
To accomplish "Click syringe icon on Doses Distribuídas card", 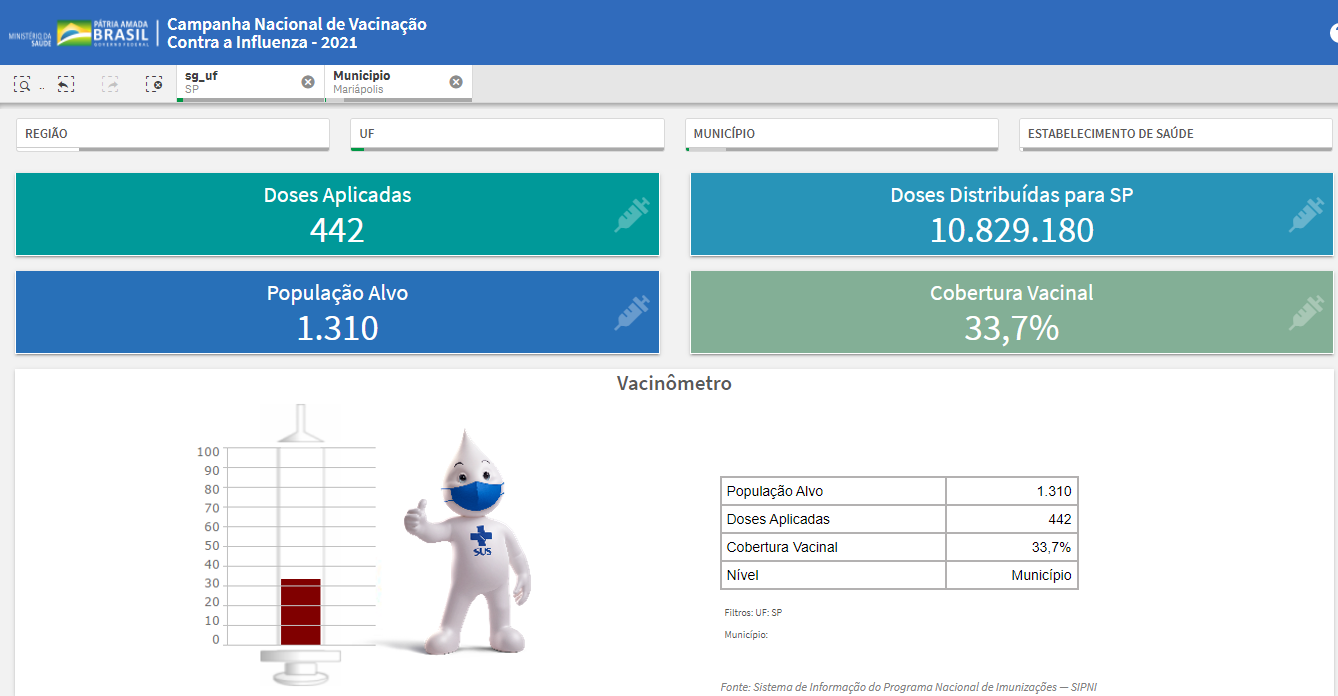I will (1306, 215).
